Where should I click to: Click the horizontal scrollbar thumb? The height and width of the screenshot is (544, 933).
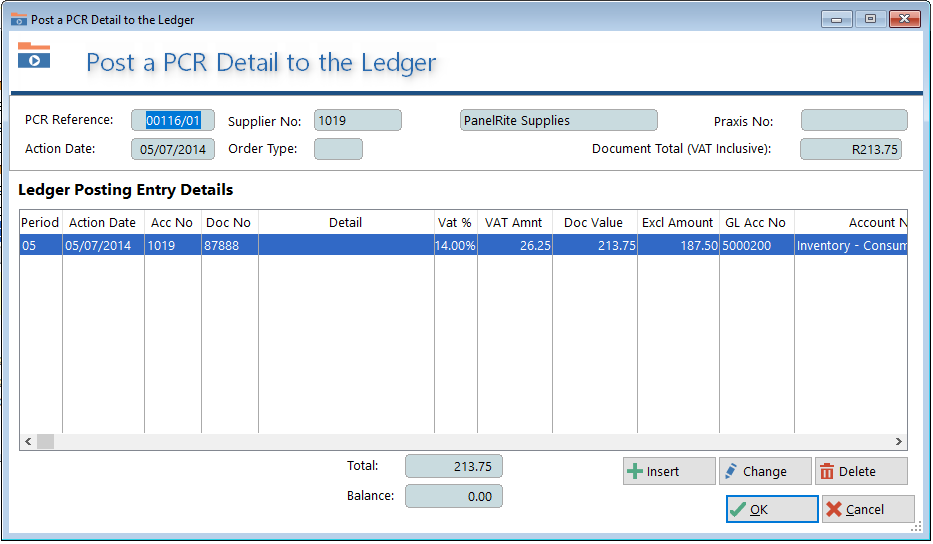(x=45, y=442)
